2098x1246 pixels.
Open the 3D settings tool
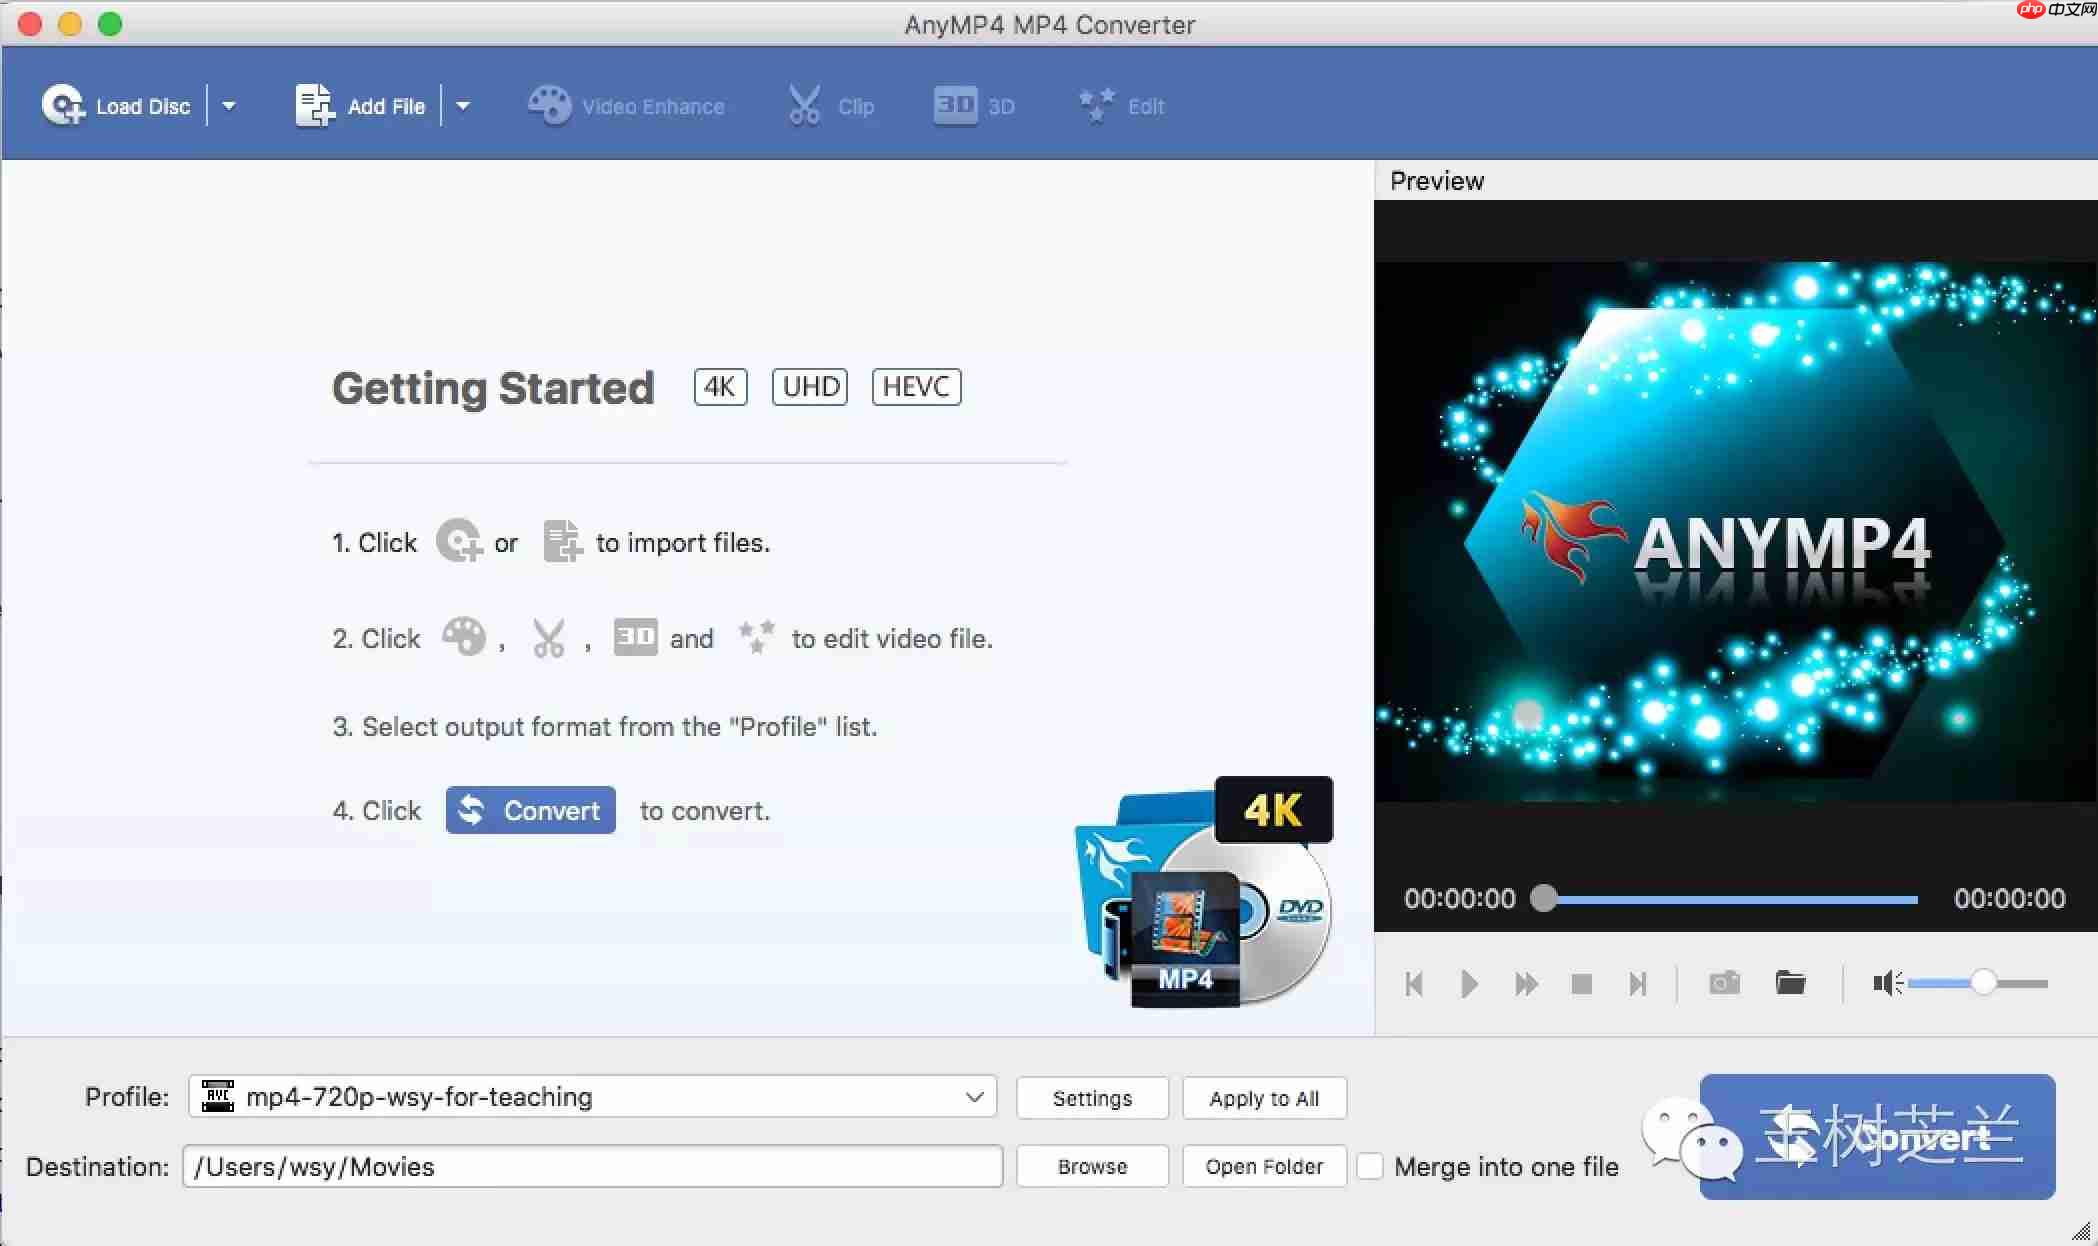click(x=974, y=106)
